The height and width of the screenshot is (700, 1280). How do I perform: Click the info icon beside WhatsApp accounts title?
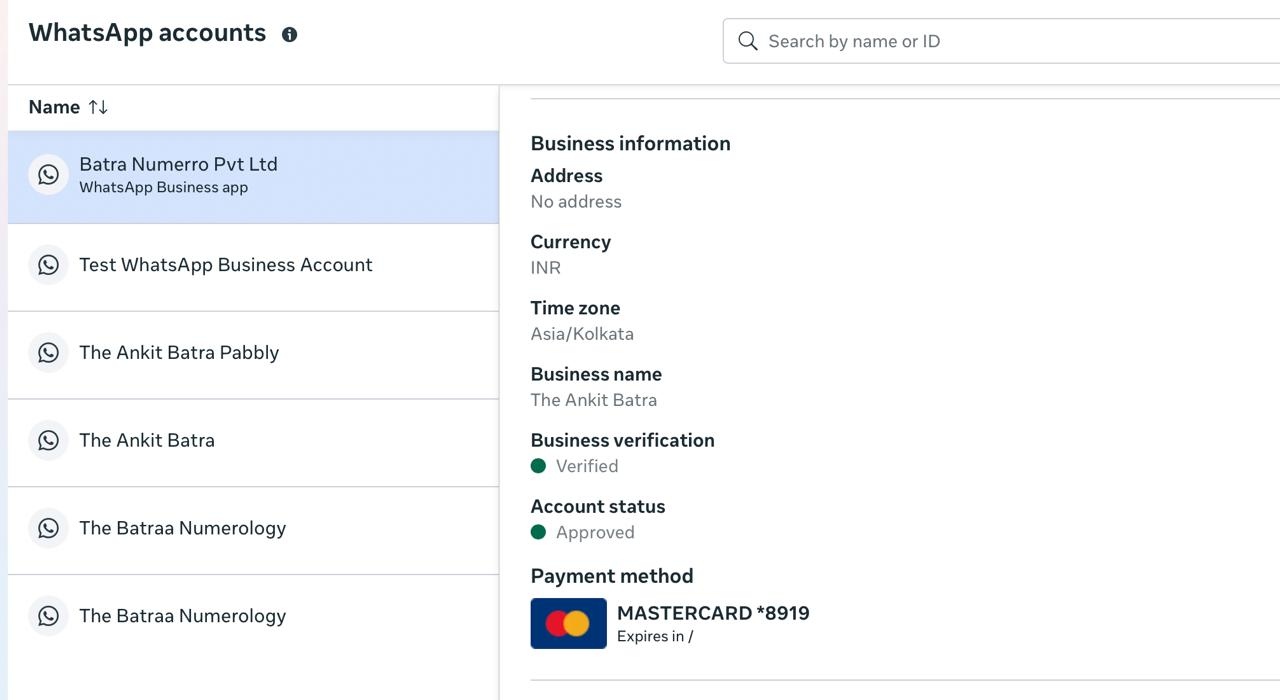click(289, 35)
